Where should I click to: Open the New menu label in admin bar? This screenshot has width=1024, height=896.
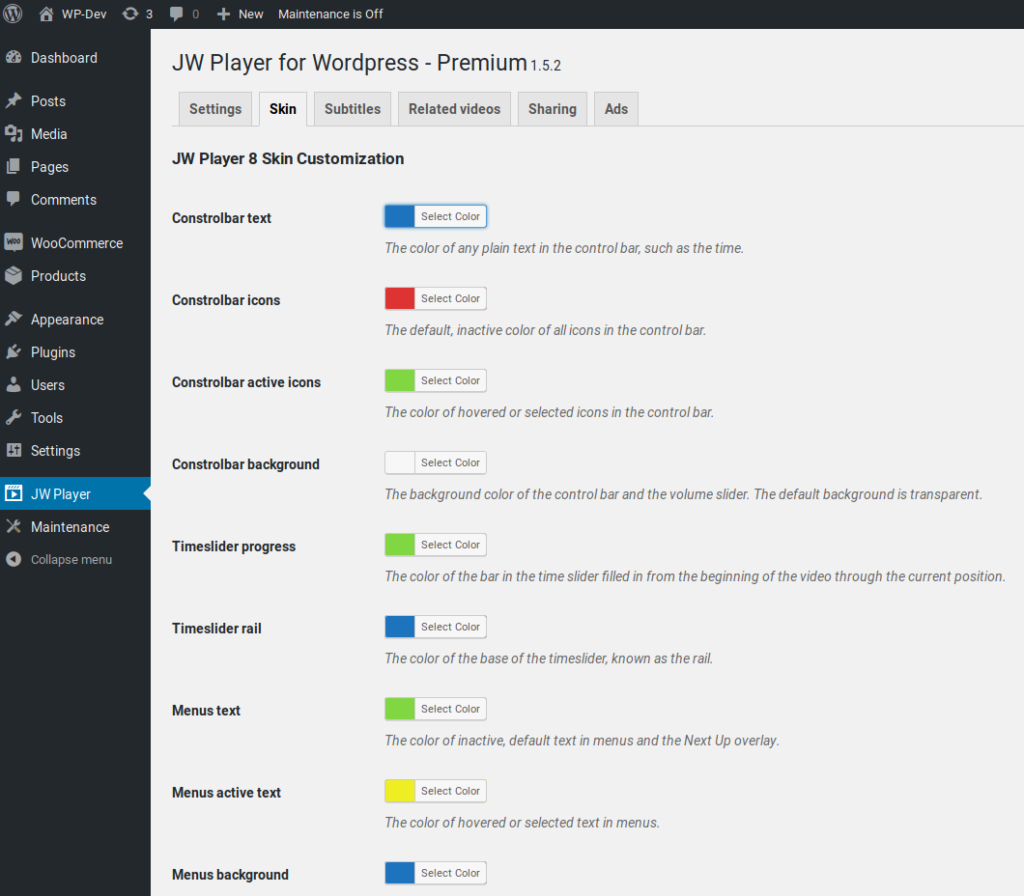pos(251,14)
